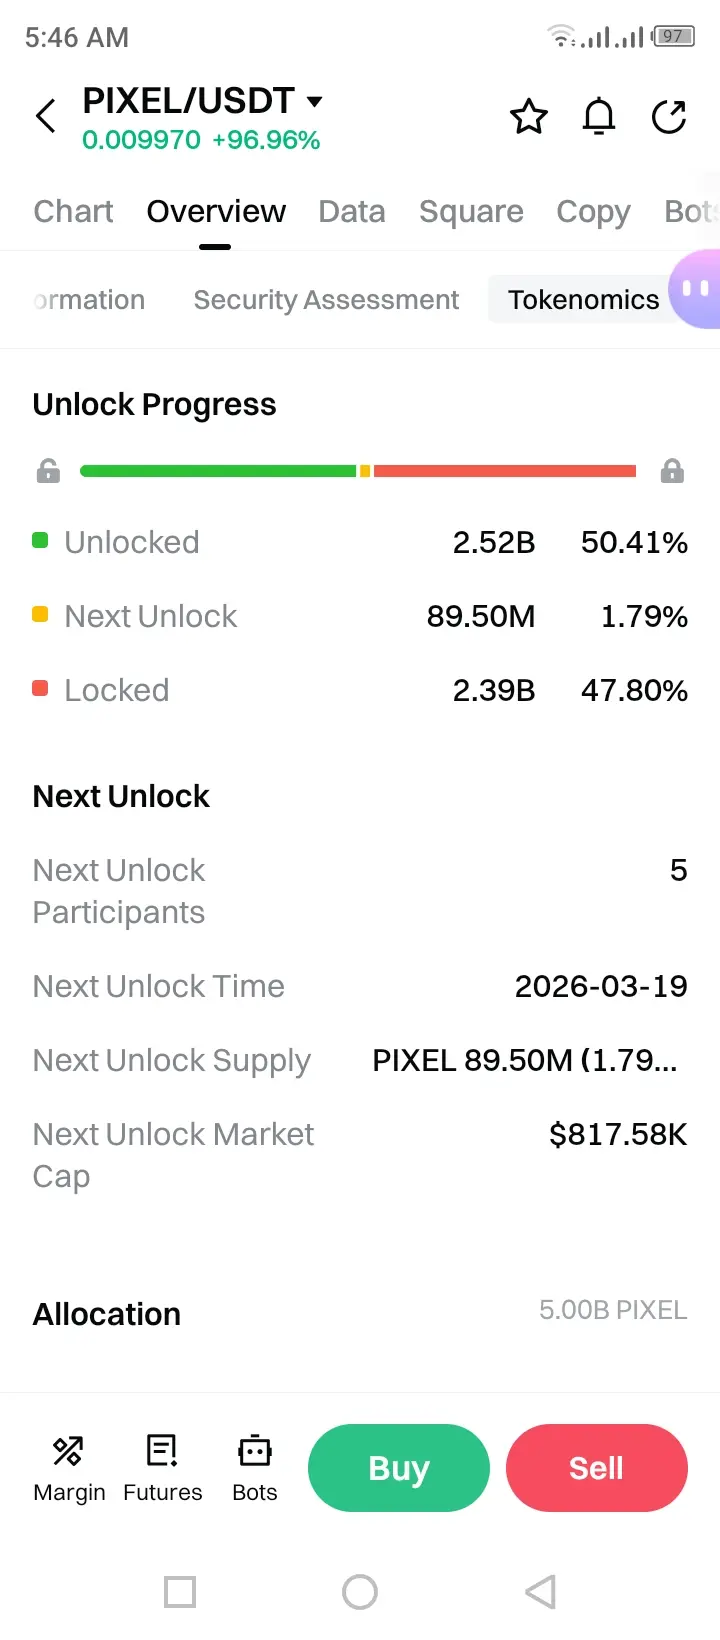Image resolution: width=720 pixels, height=1640 pixels.
Task: Tap the share icon in the header
Action: 669,117
